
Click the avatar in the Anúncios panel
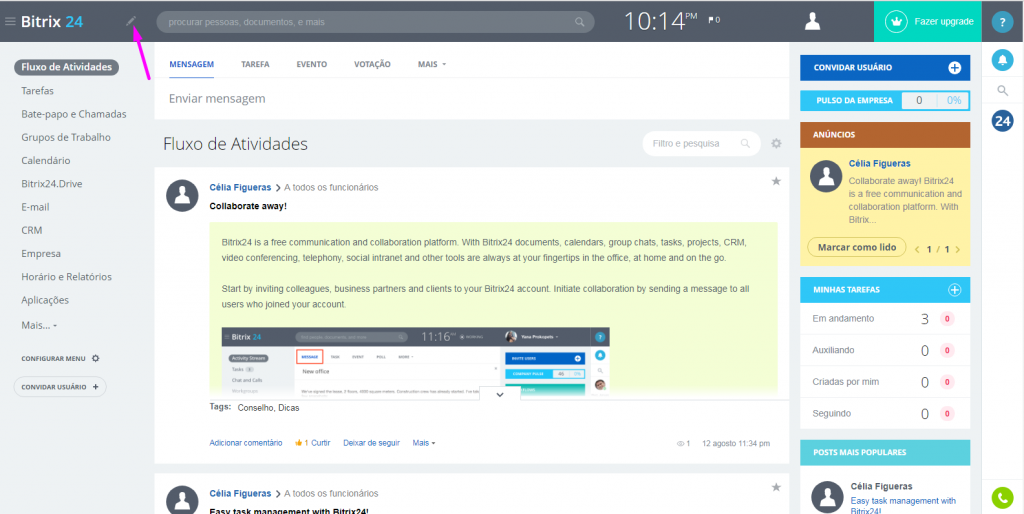825,174
